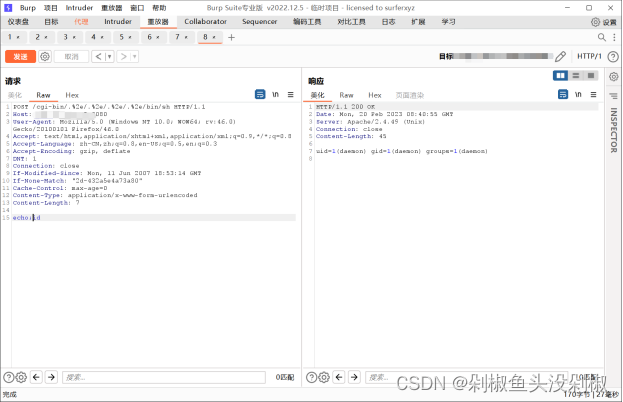The image size is (623, 402).
Task: Click the orange Send (发送) button
Action: click(x=20, y=56)
